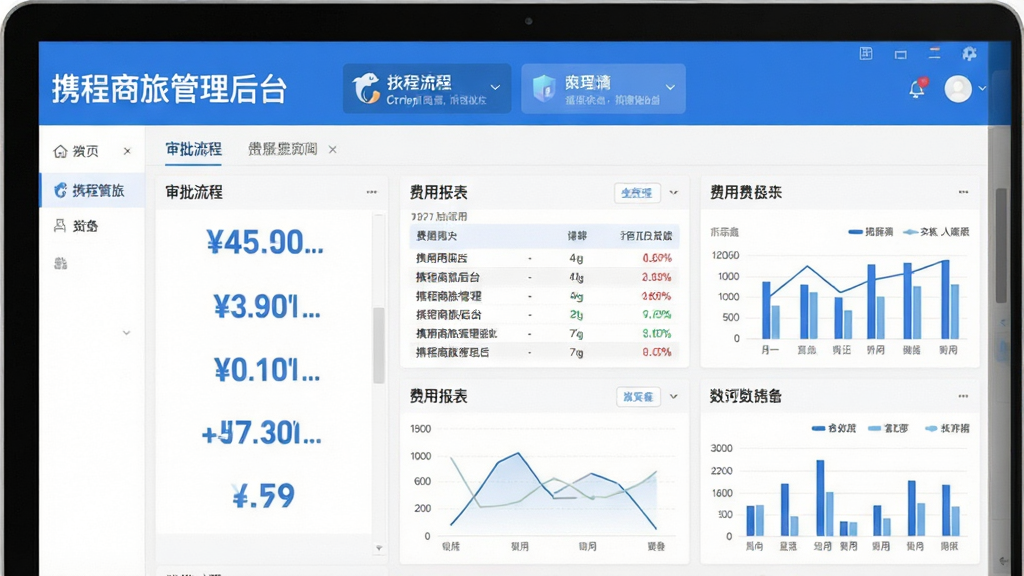Click the highest peak of the dark line chart

519,453
